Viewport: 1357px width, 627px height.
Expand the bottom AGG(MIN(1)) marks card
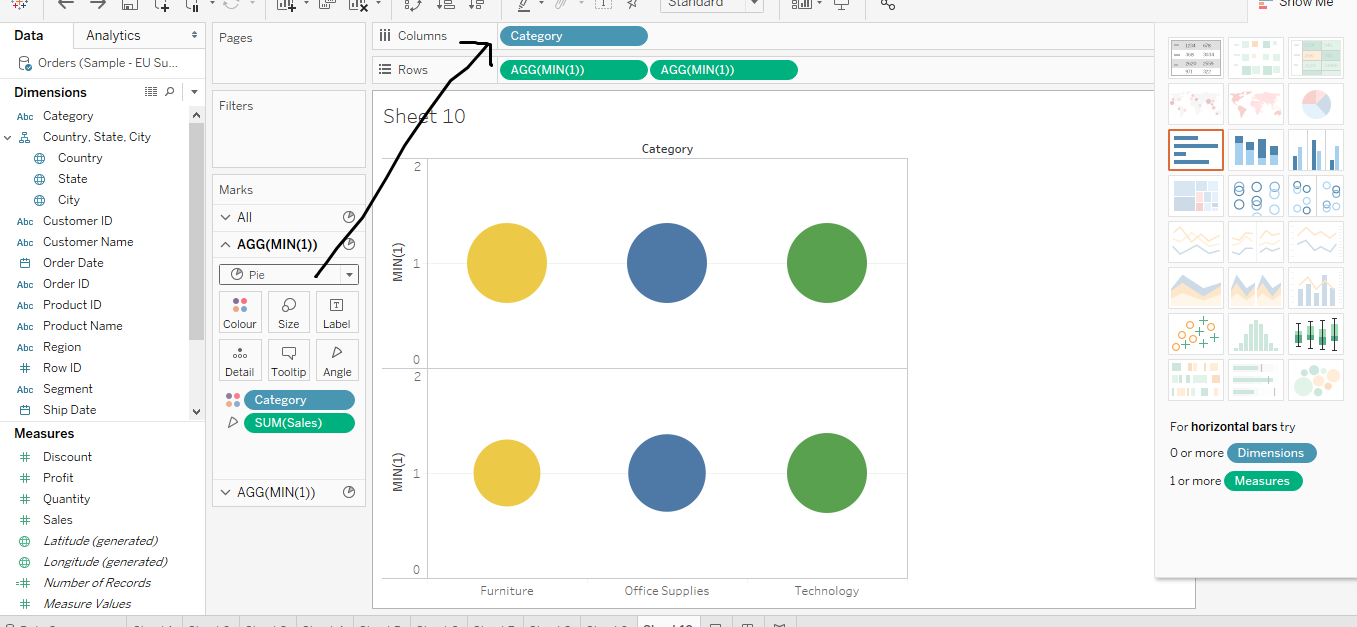pos(227,492)
